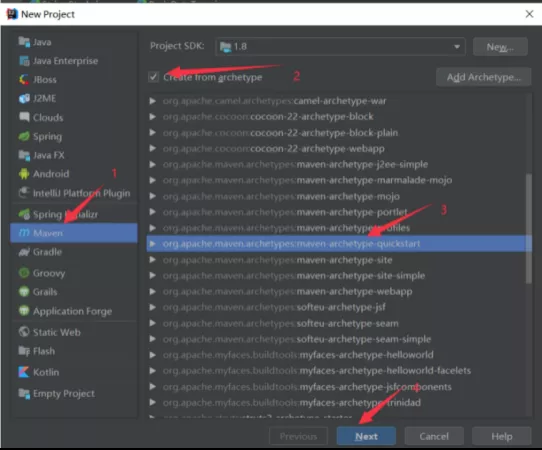
Task: Click the Cancel button
Action: (434, 436)
